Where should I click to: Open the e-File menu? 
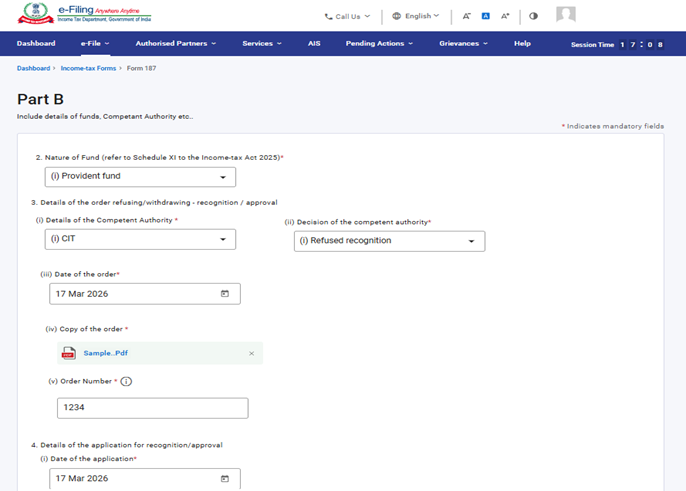(95, 44)
